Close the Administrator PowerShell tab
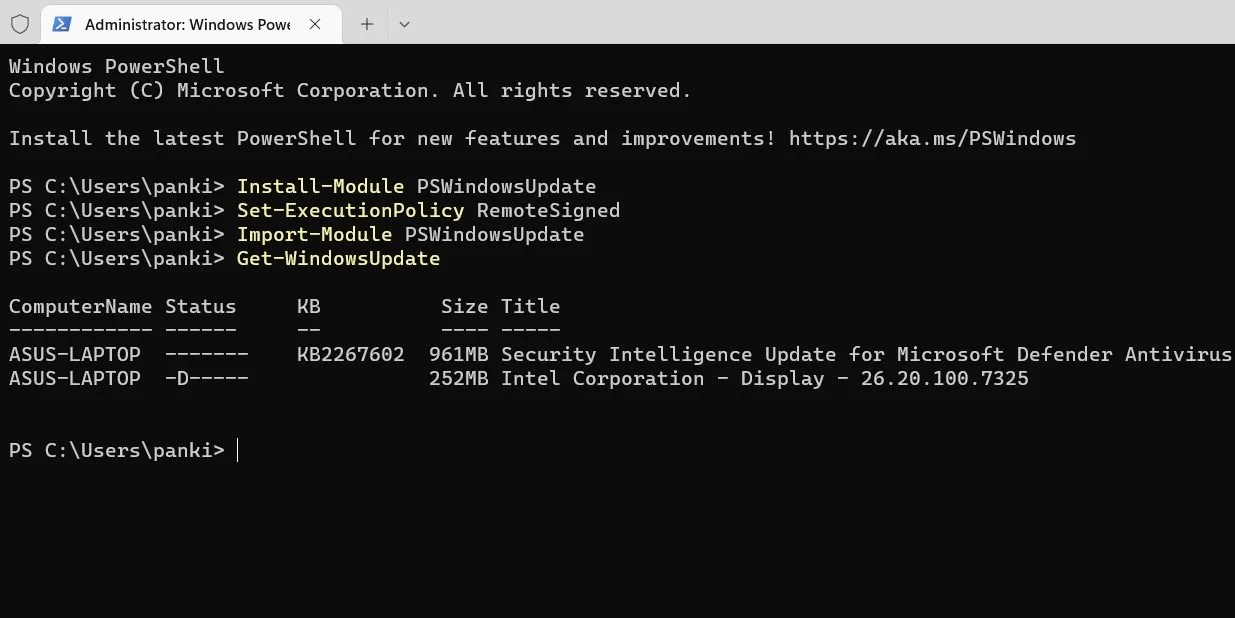The height and width of the screenshot is (618, 1235). pos(316,24)
